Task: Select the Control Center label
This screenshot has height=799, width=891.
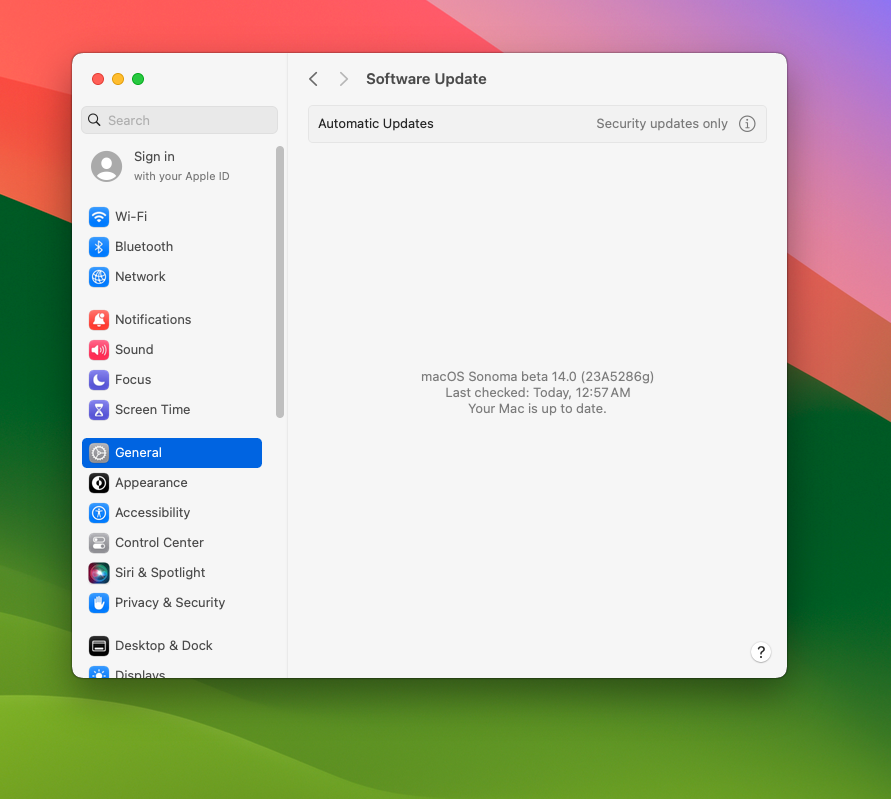Action: pos(160,543)
